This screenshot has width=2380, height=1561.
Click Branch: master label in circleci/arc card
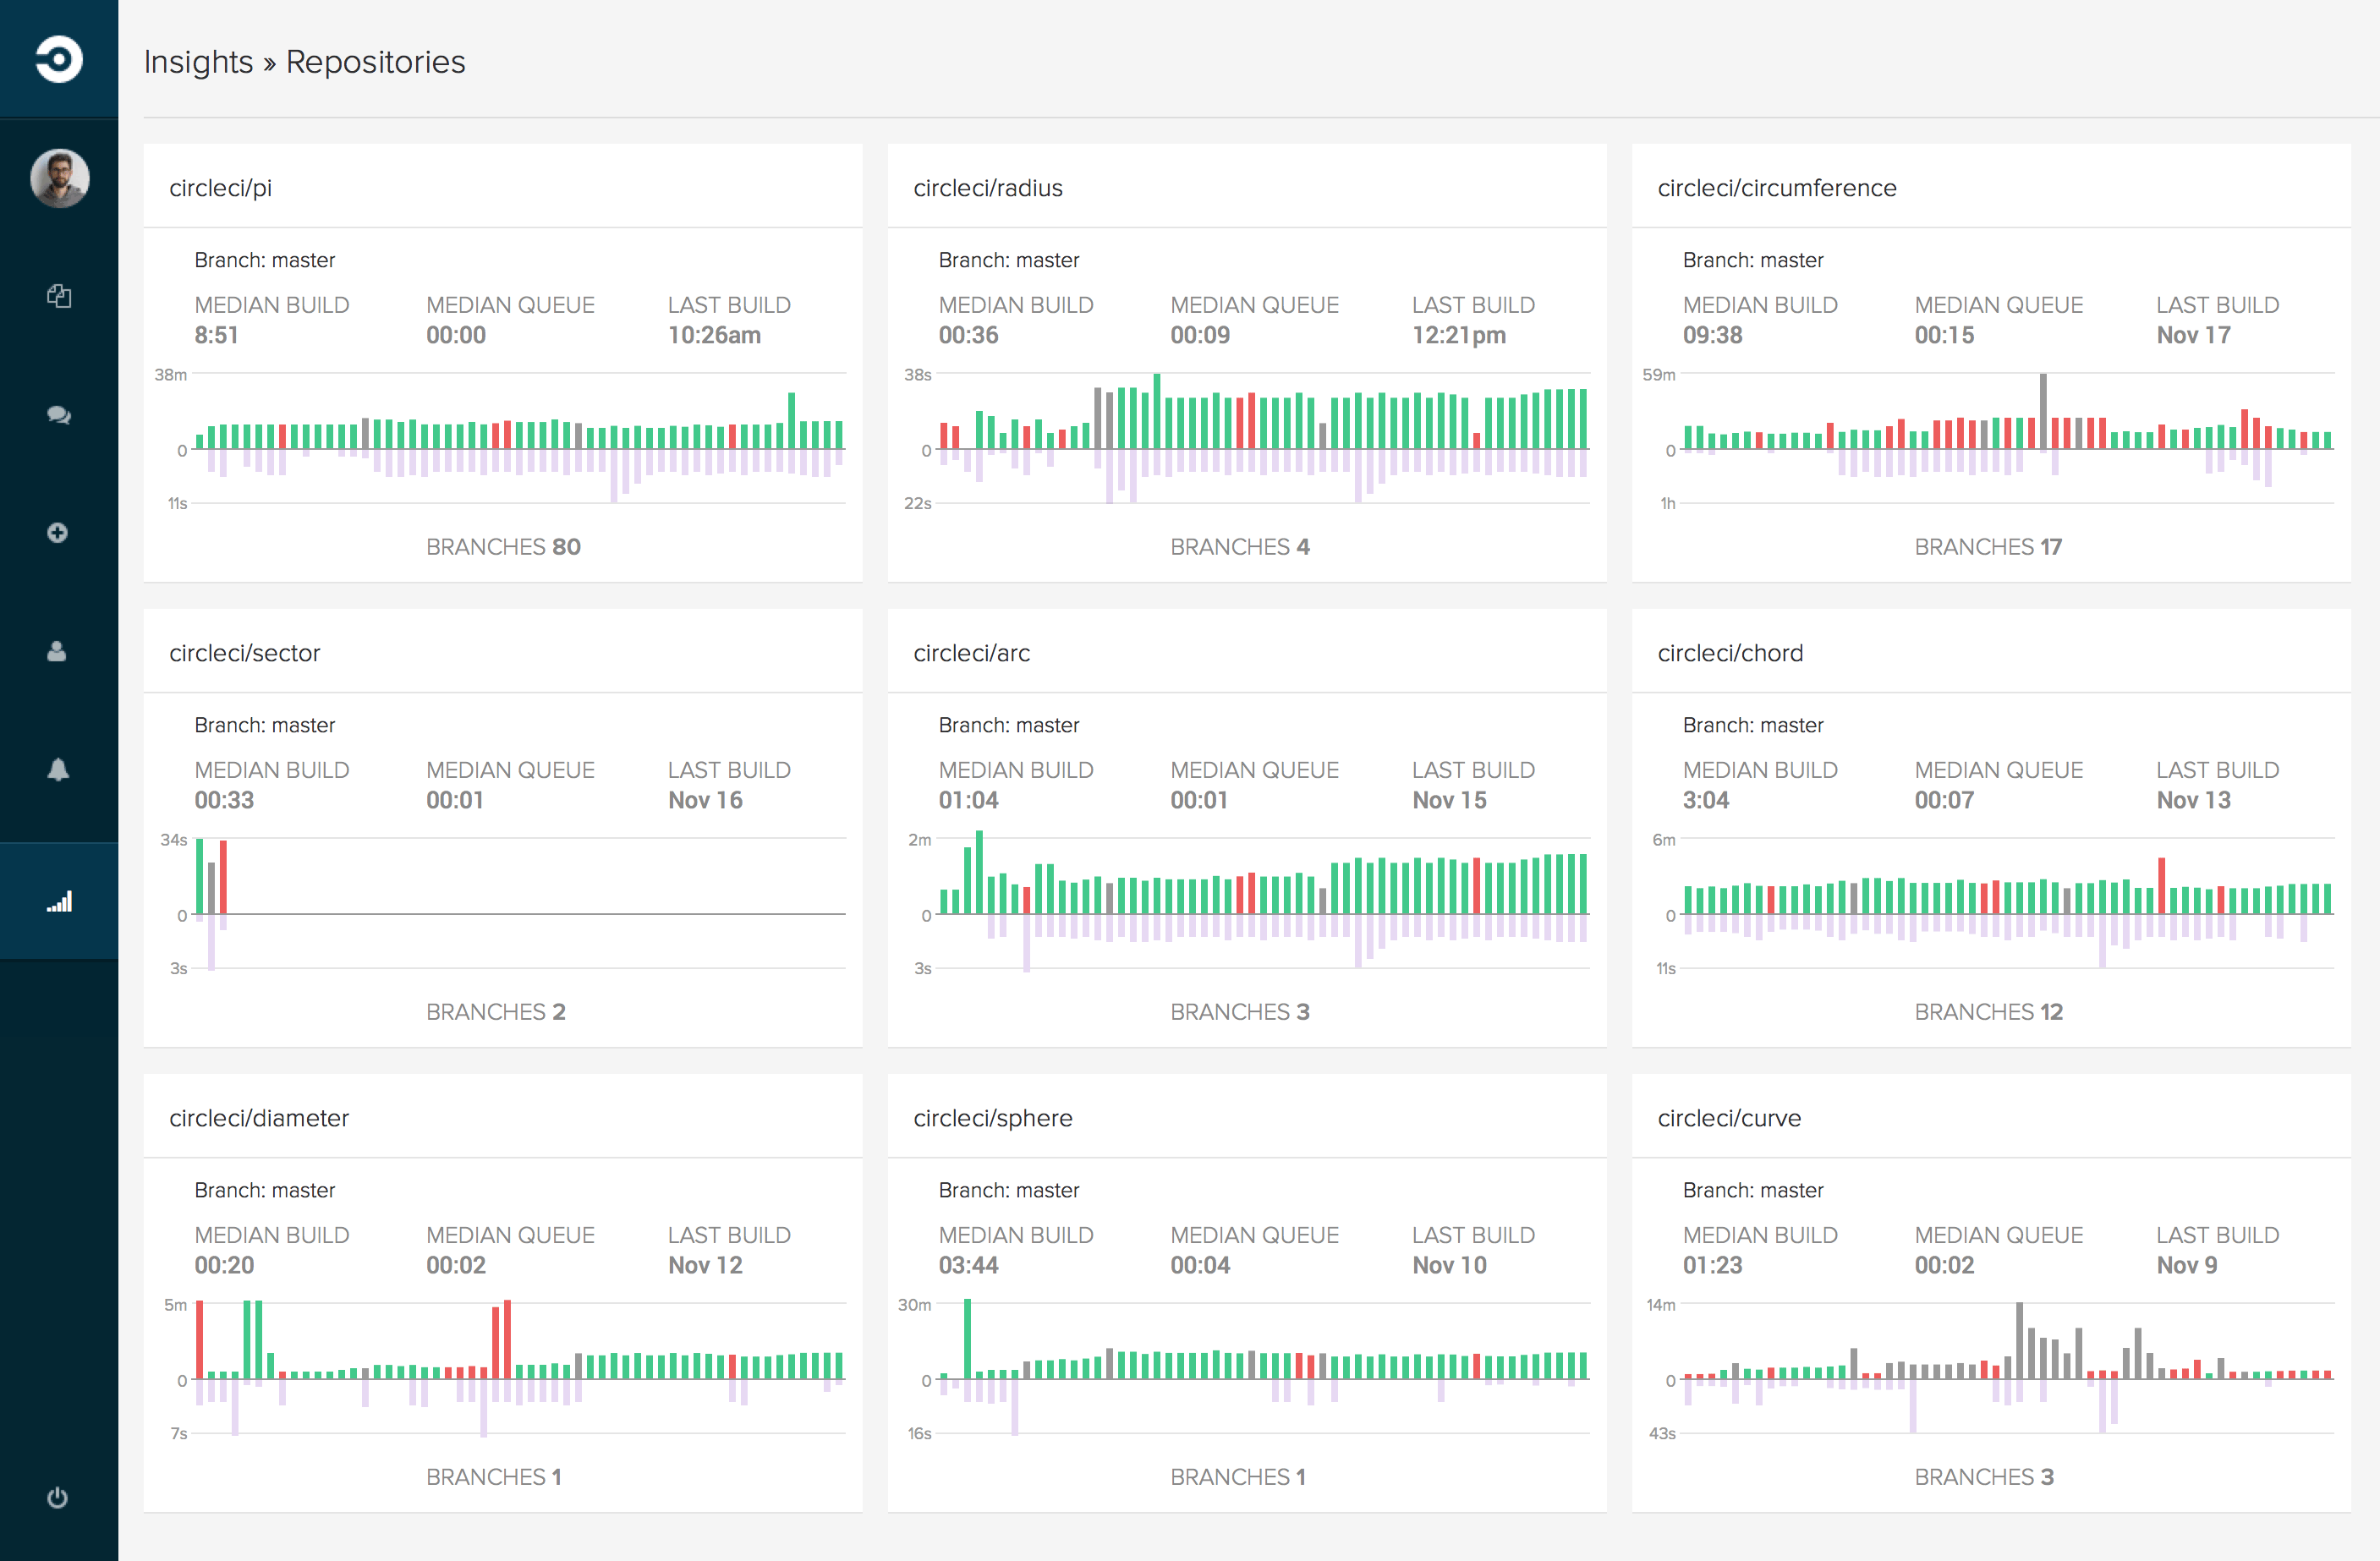pyautogui.click(x=1009, y=725)
